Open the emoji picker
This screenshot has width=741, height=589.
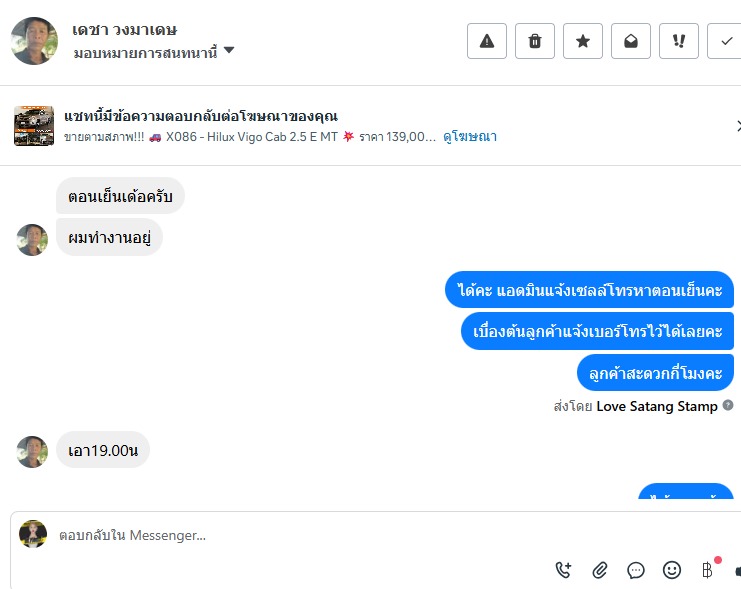click(x=672, y=570)
